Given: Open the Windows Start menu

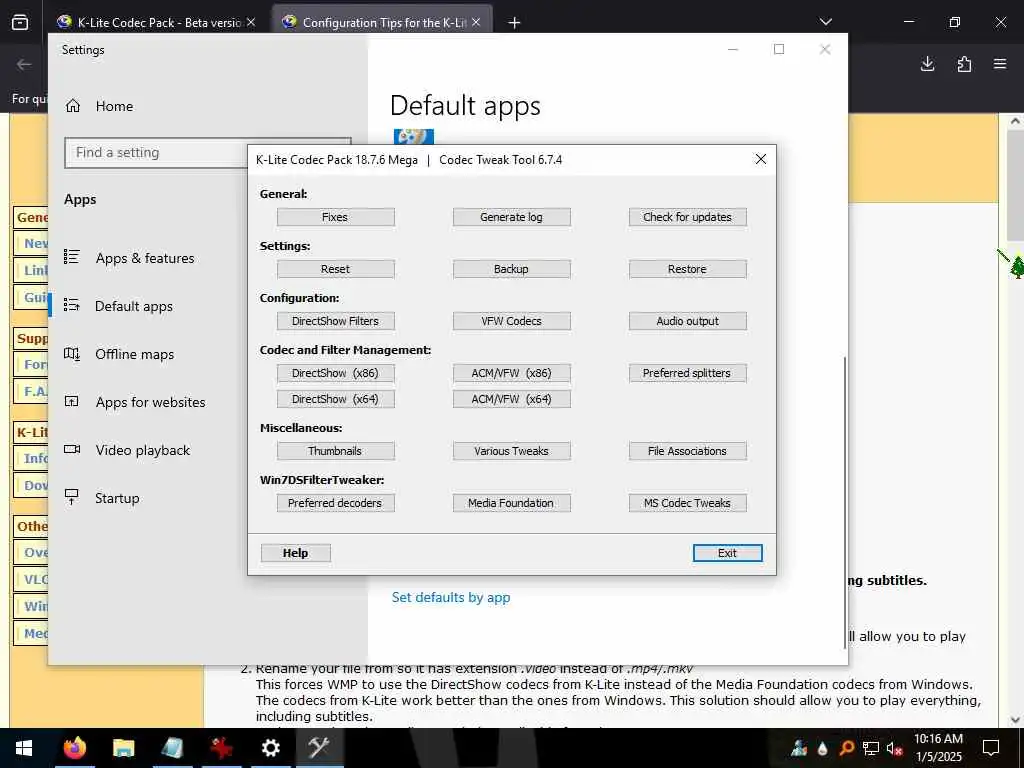Looking at the screenshot, I should tap(24, 748).
